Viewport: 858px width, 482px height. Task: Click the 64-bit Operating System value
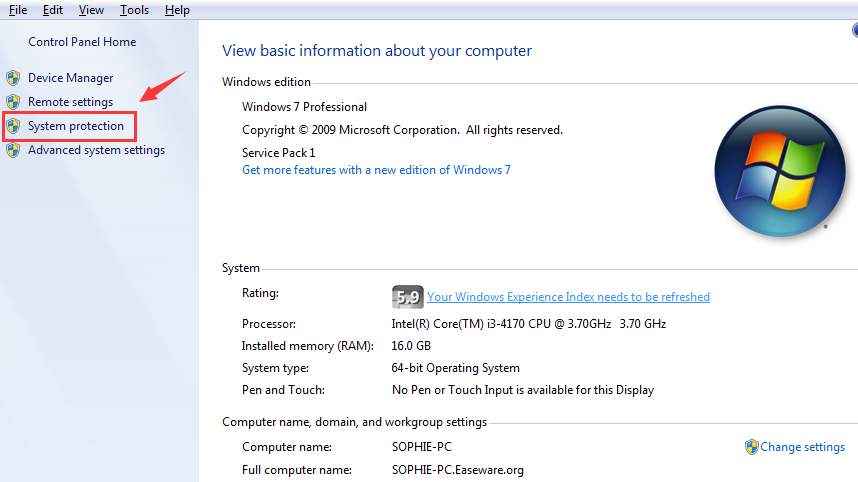pyautogui.click(x=455, y=368)
